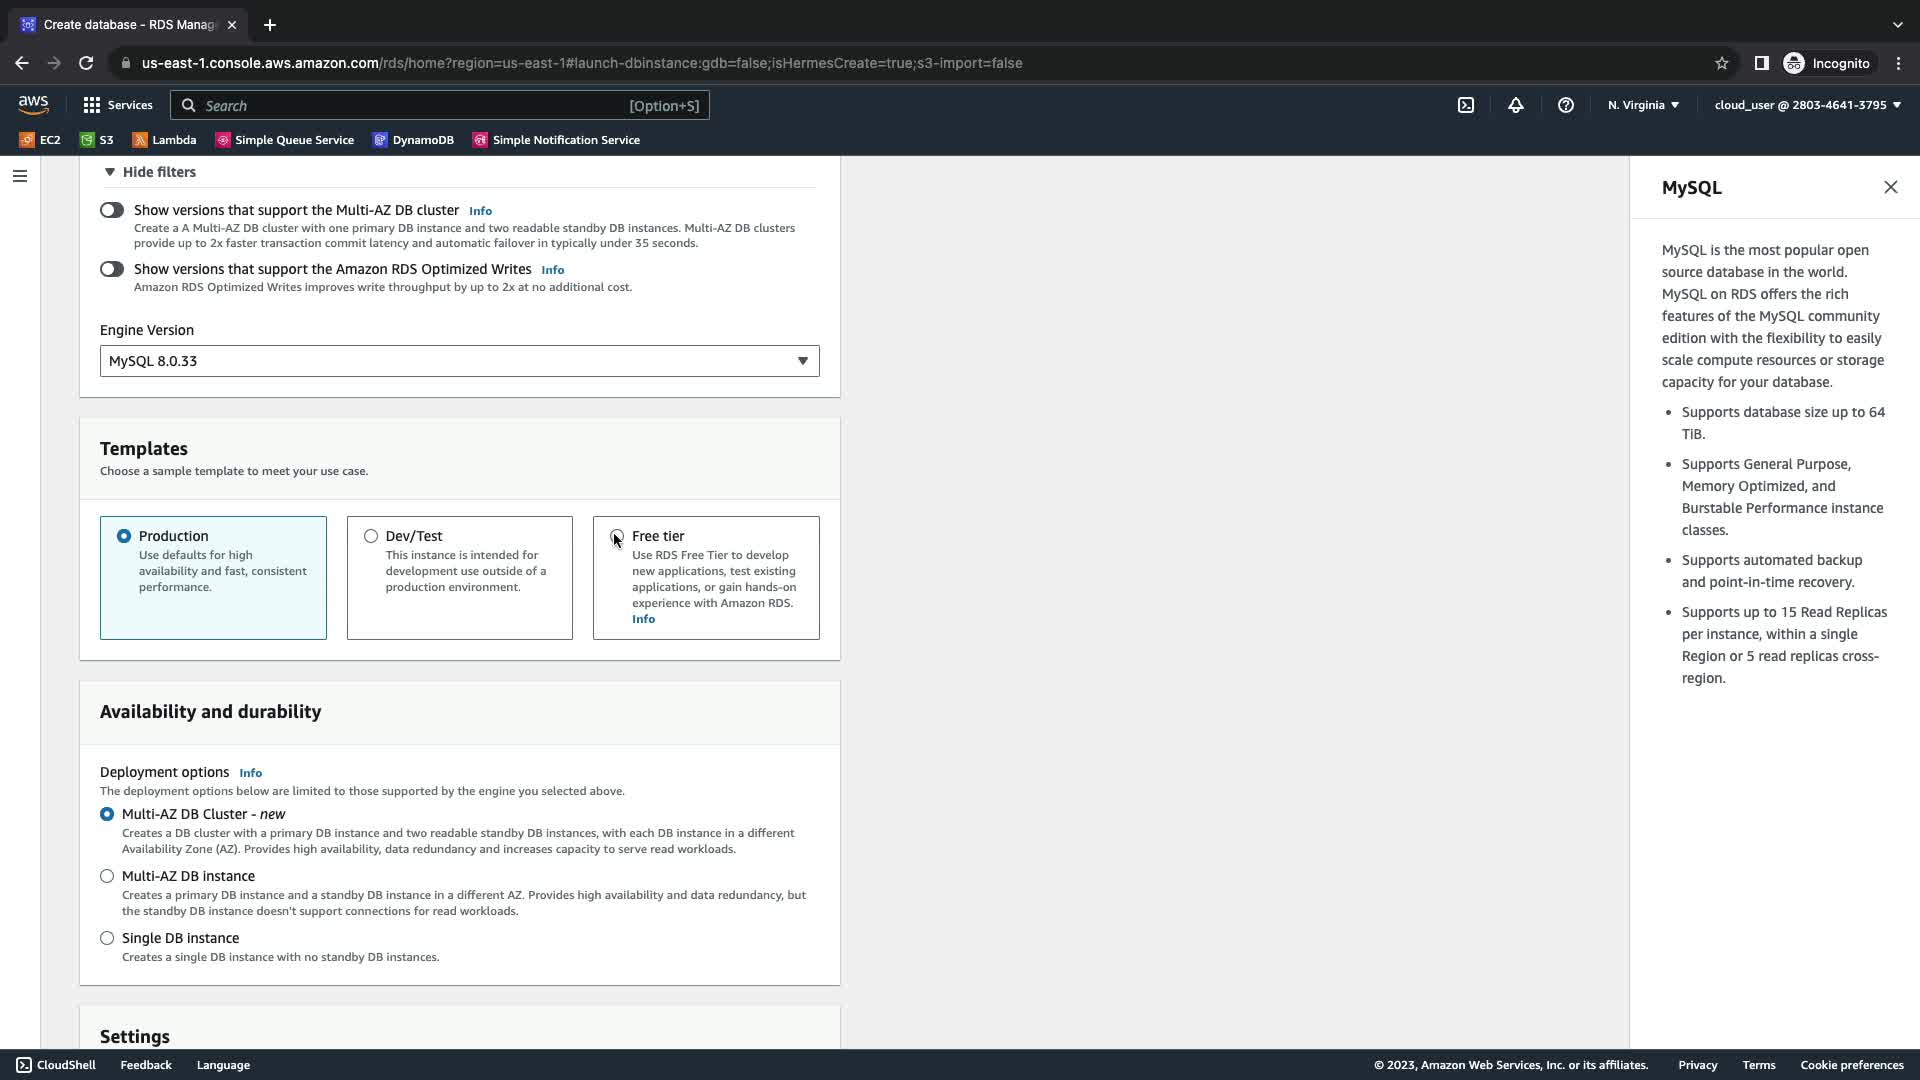Open the cloud_user account menu
The height and width of the screenshot is (1080, 1920).
tap(1807, 105)
